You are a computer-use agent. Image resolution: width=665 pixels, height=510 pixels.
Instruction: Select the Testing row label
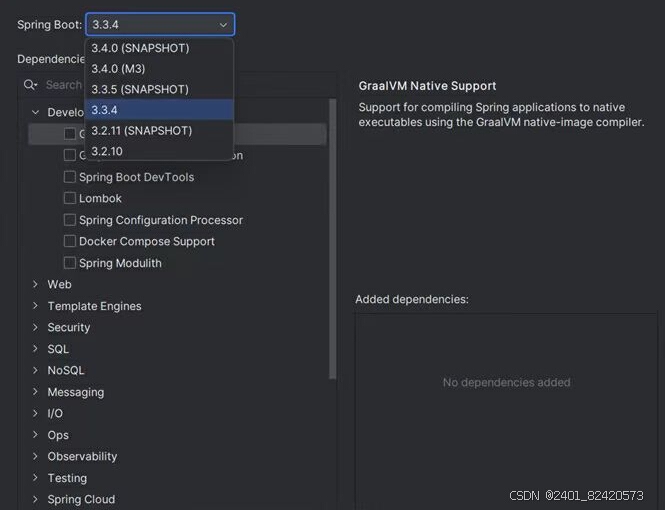pyautogui.click(x=67, y=478)
